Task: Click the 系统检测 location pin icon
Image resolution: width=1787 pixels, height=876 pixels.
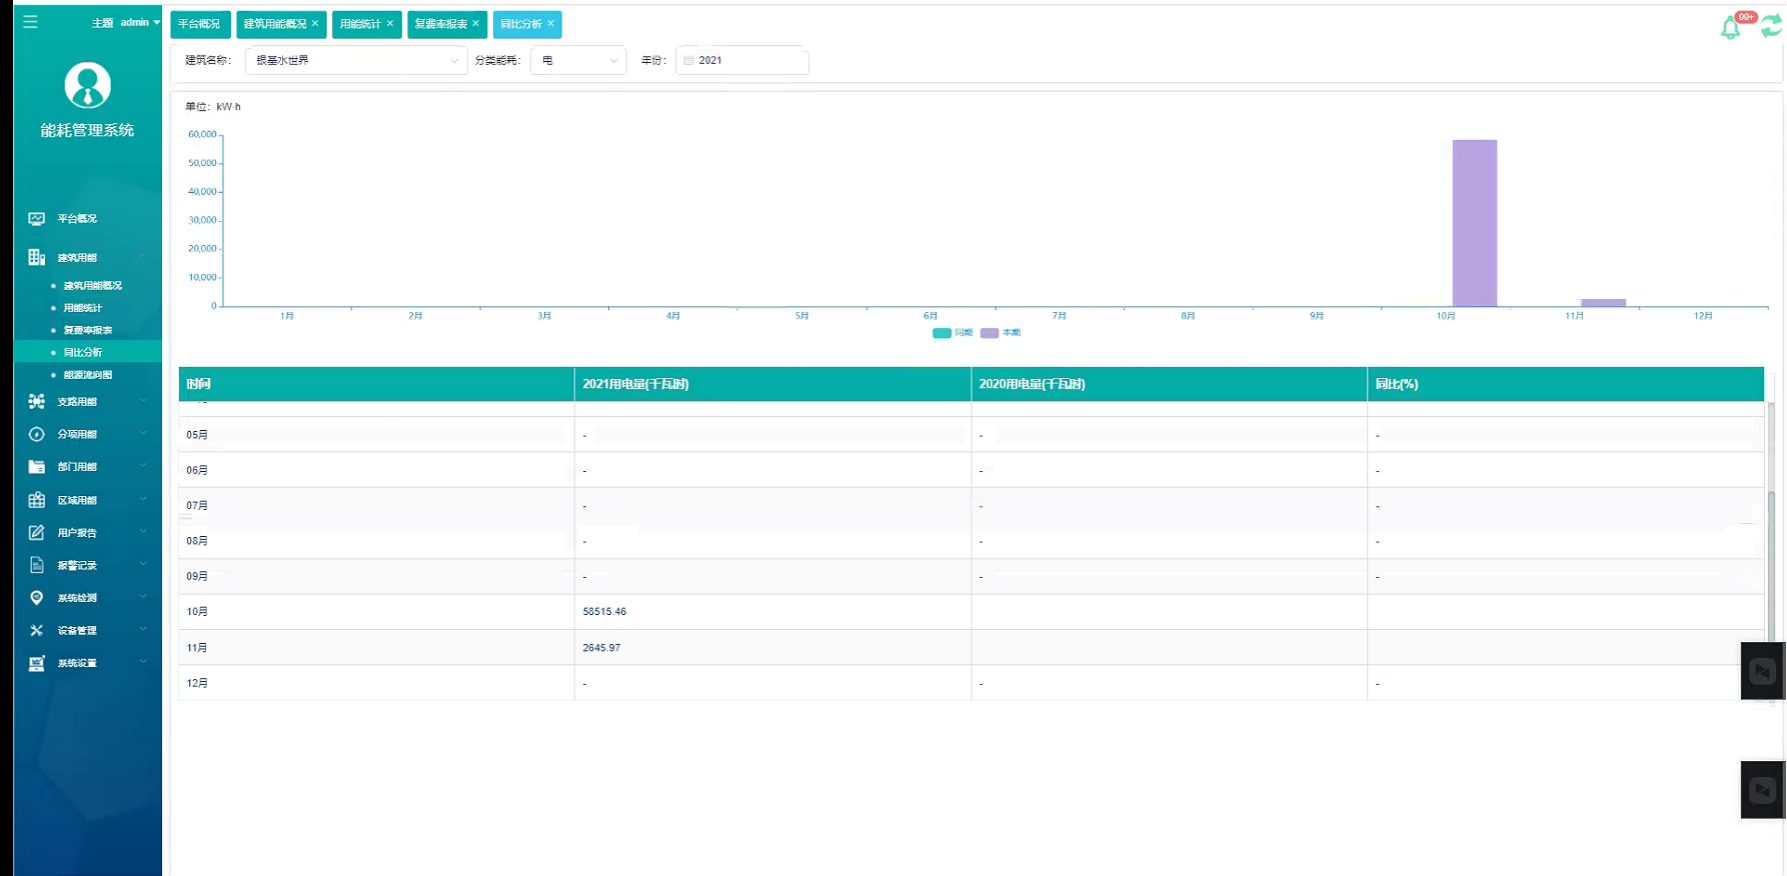Action: click(36, 597)
